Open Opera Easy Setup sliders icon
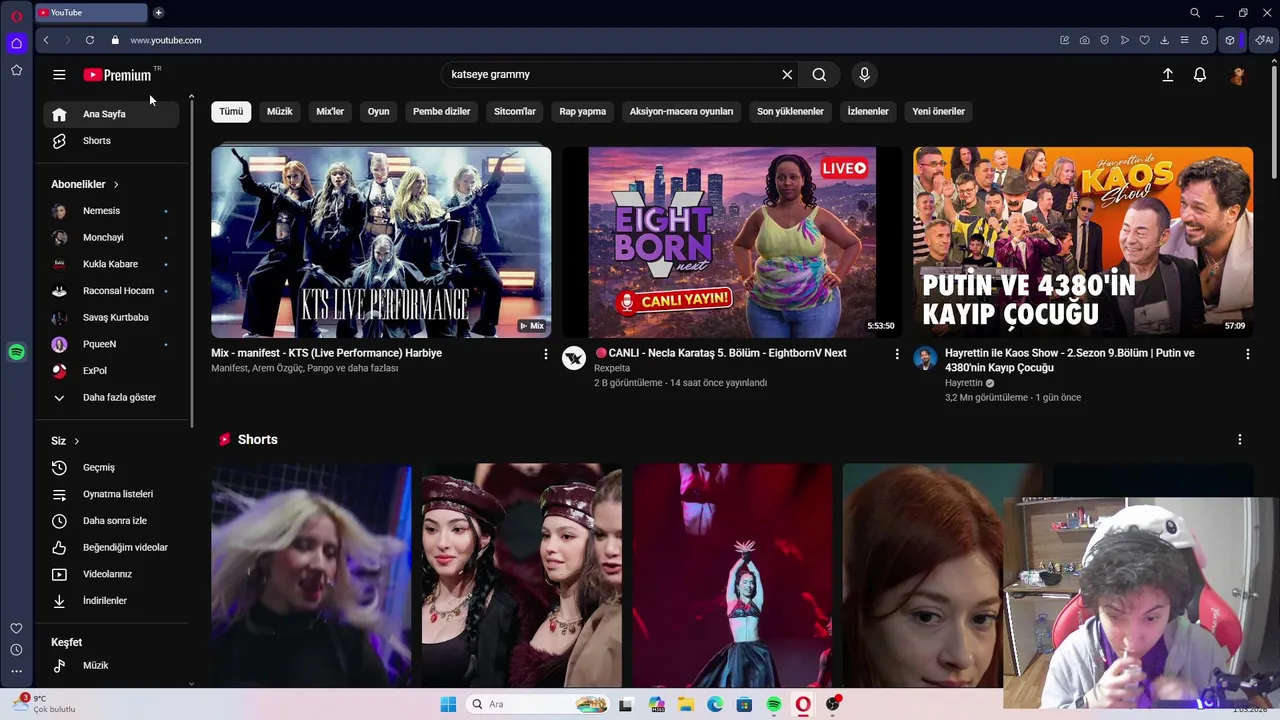This screenshot has height=720, width=1280. point(1185,40)
